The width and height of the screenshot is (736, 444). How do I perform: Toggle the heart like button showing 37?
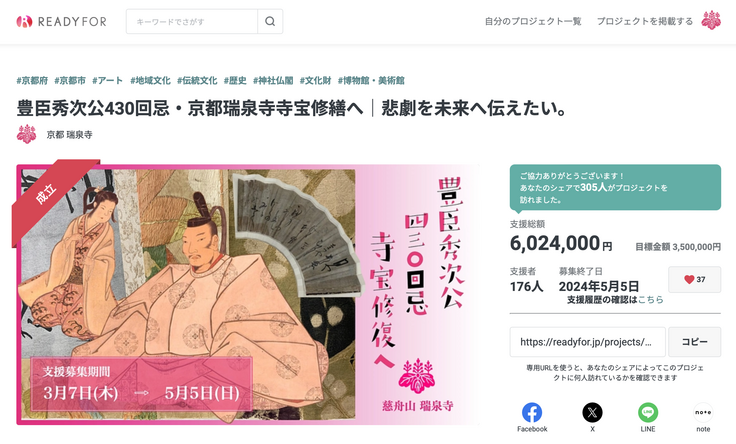tap(694, 280)
